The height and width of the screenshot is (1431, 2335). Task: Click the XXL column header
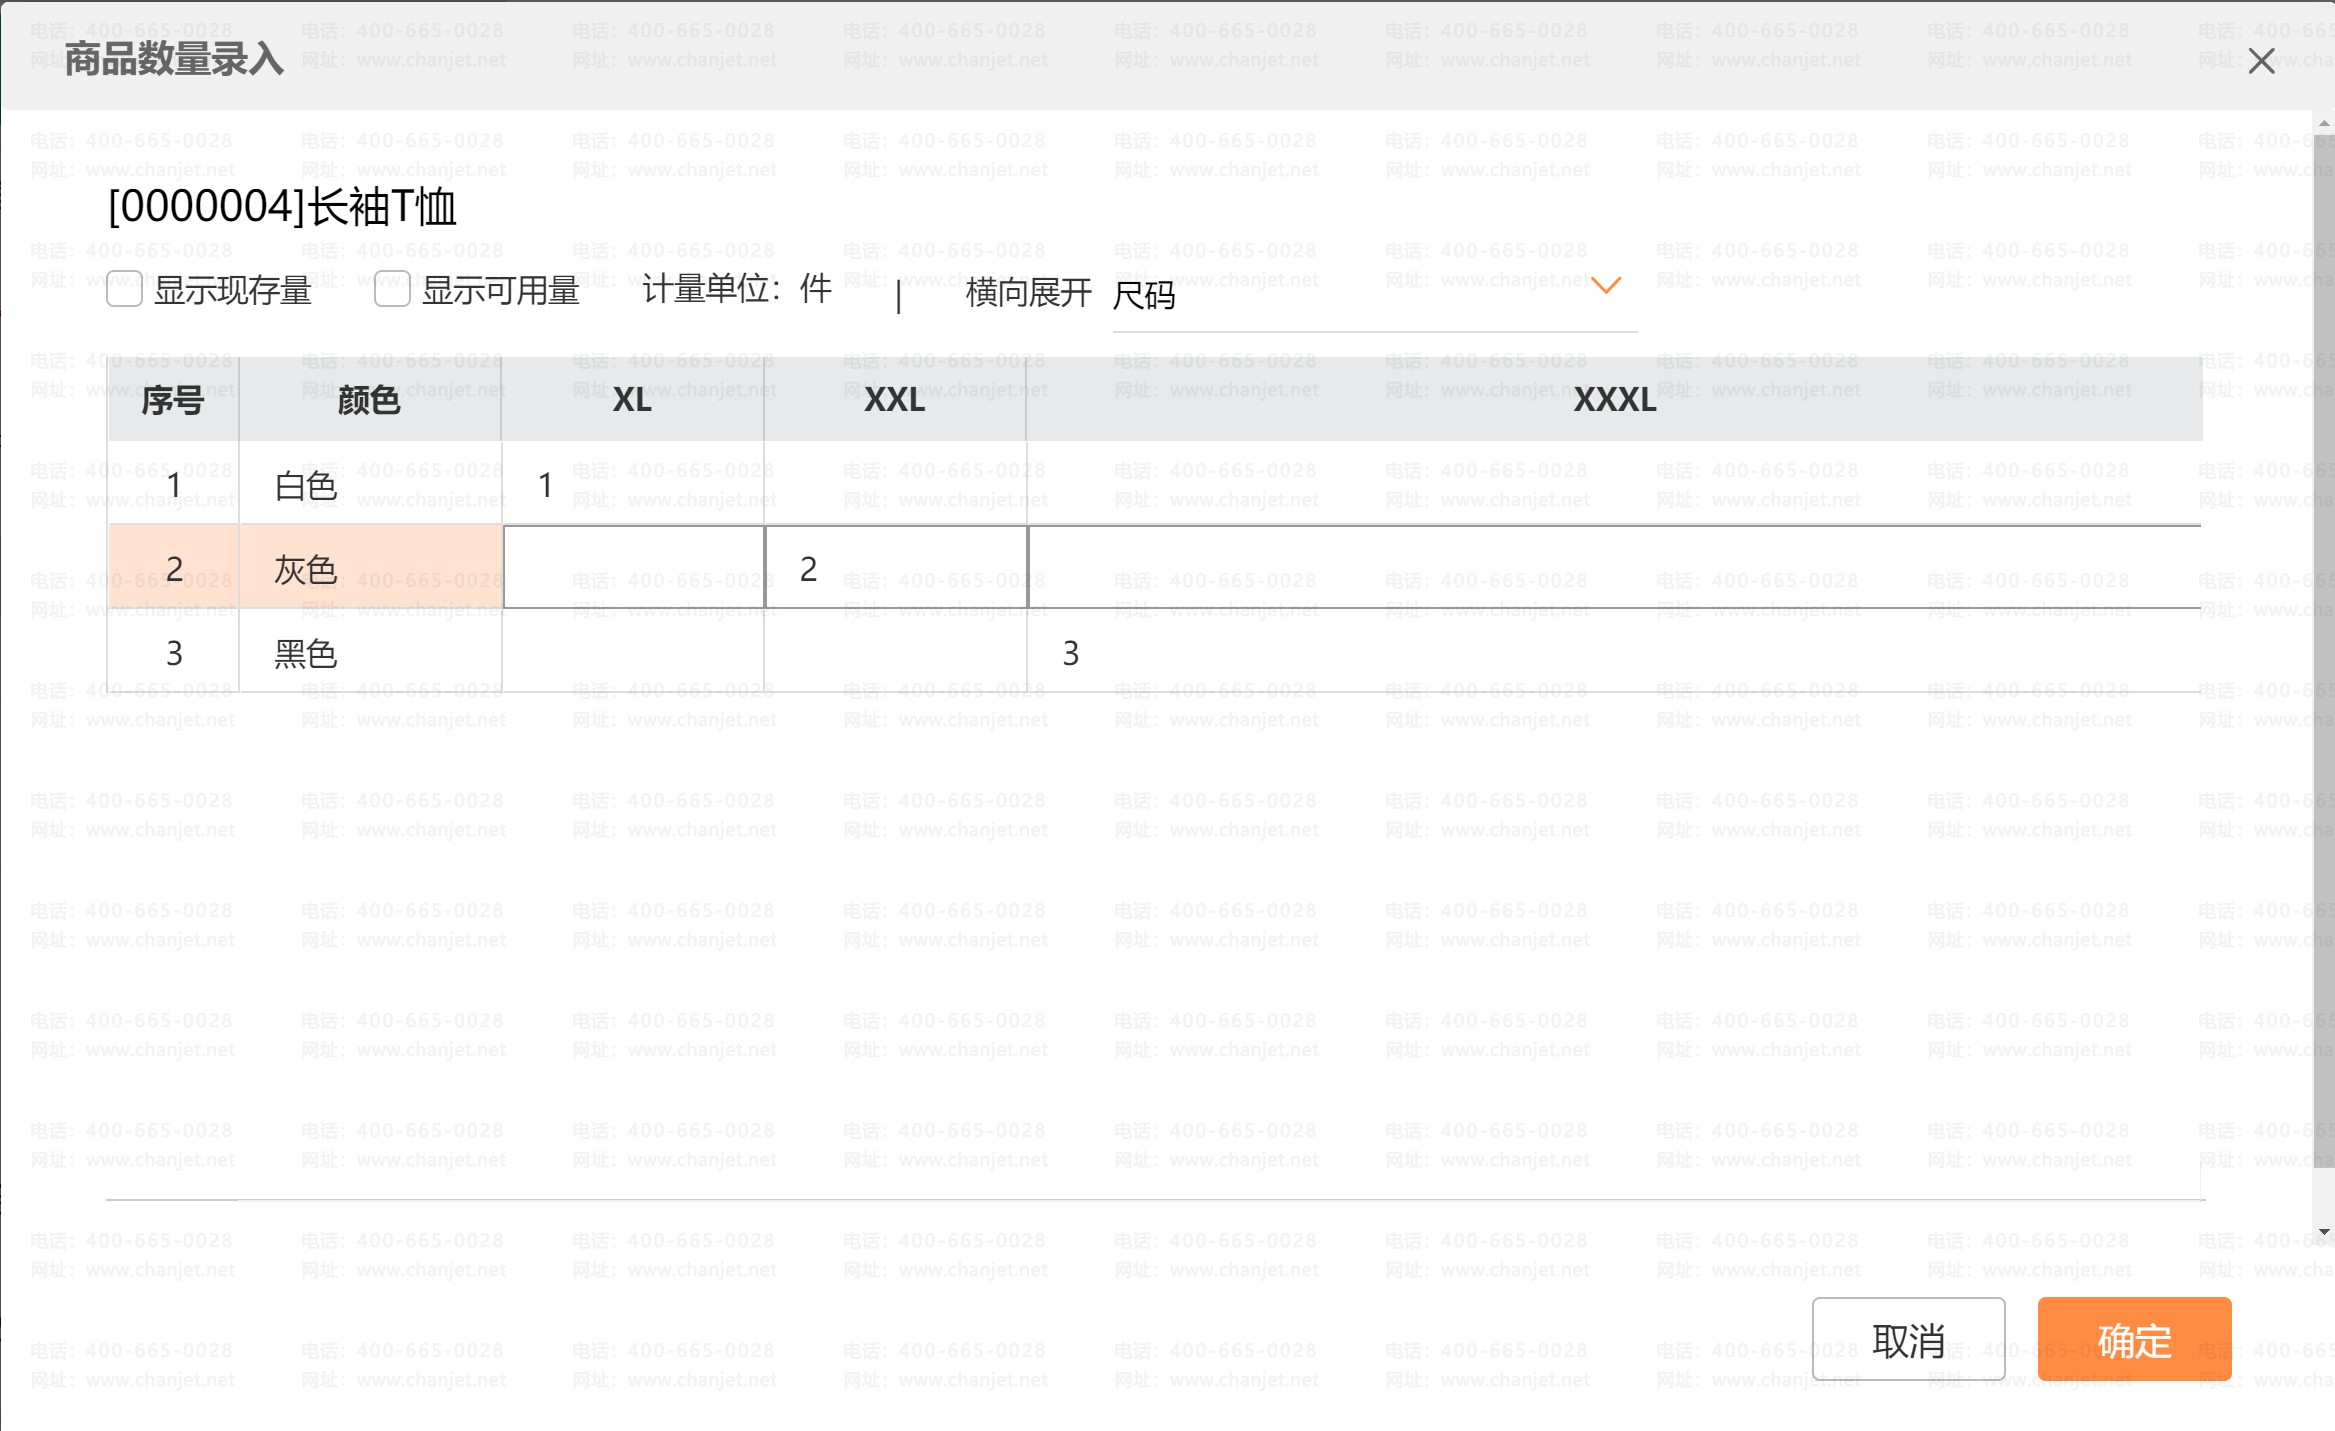click(894, 400)
